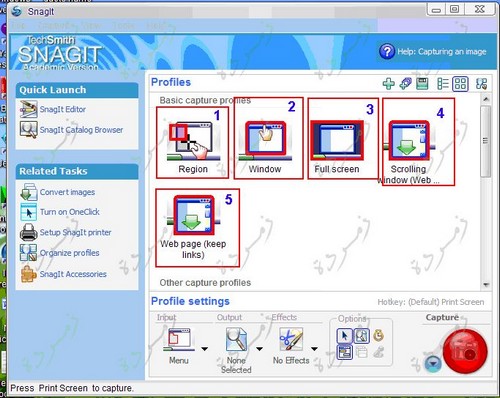Expand the No Effects dropdown arrow
This screenshot has height=398, width=500.
click(314, 349)
